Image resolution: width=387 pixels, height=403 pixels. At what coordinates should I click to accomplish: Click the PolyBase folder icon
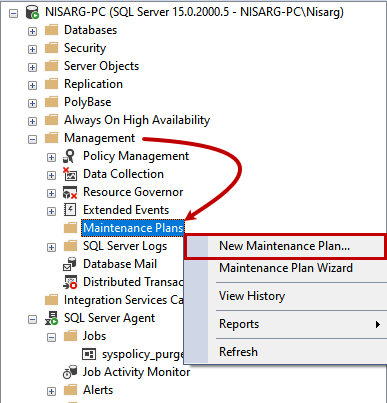[x=51, y=102]
